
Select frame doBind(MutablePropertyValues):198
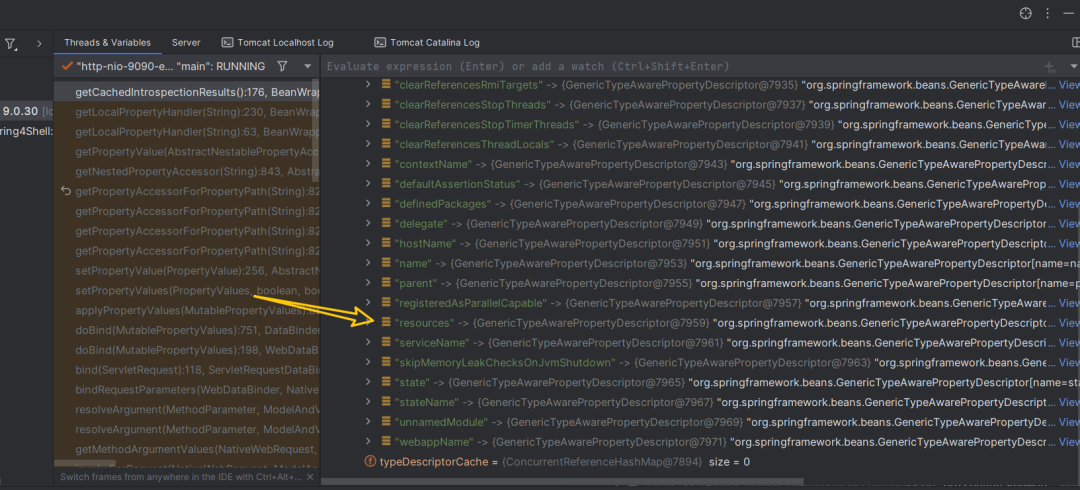187,349
